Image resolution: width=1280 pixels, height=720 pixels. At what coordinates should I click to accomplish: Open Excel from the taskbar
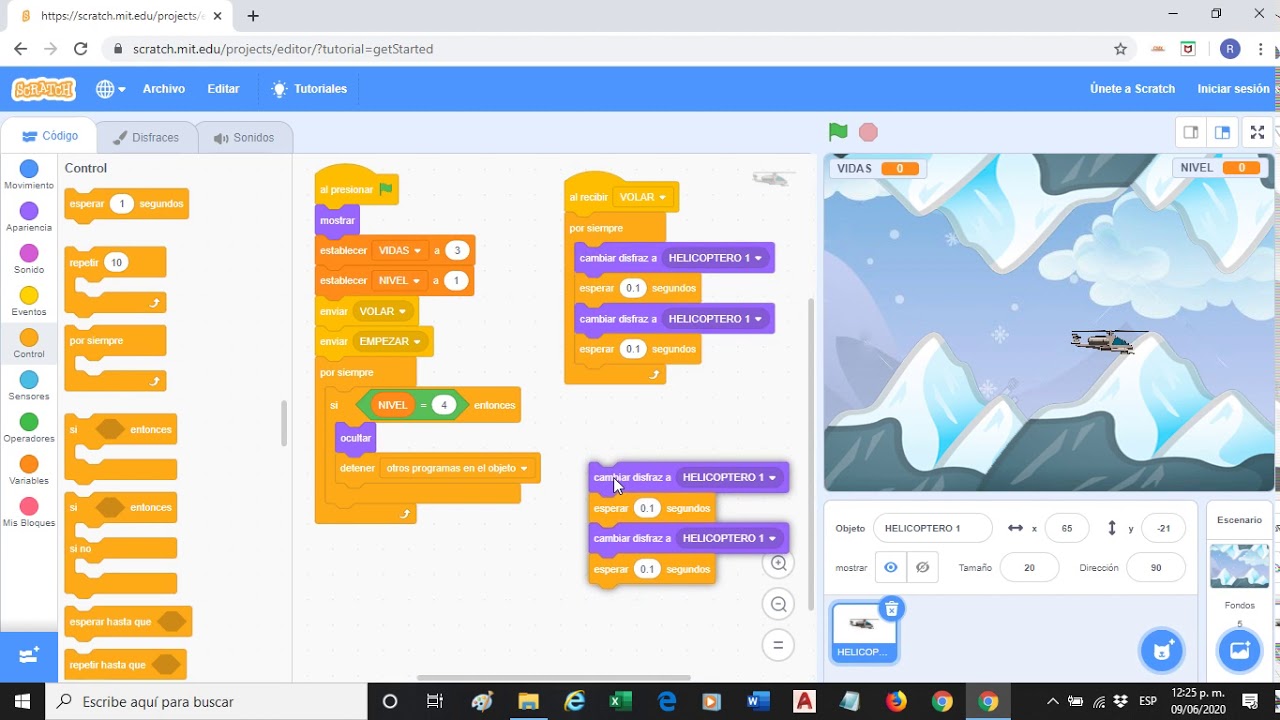[x=620, y=701]
